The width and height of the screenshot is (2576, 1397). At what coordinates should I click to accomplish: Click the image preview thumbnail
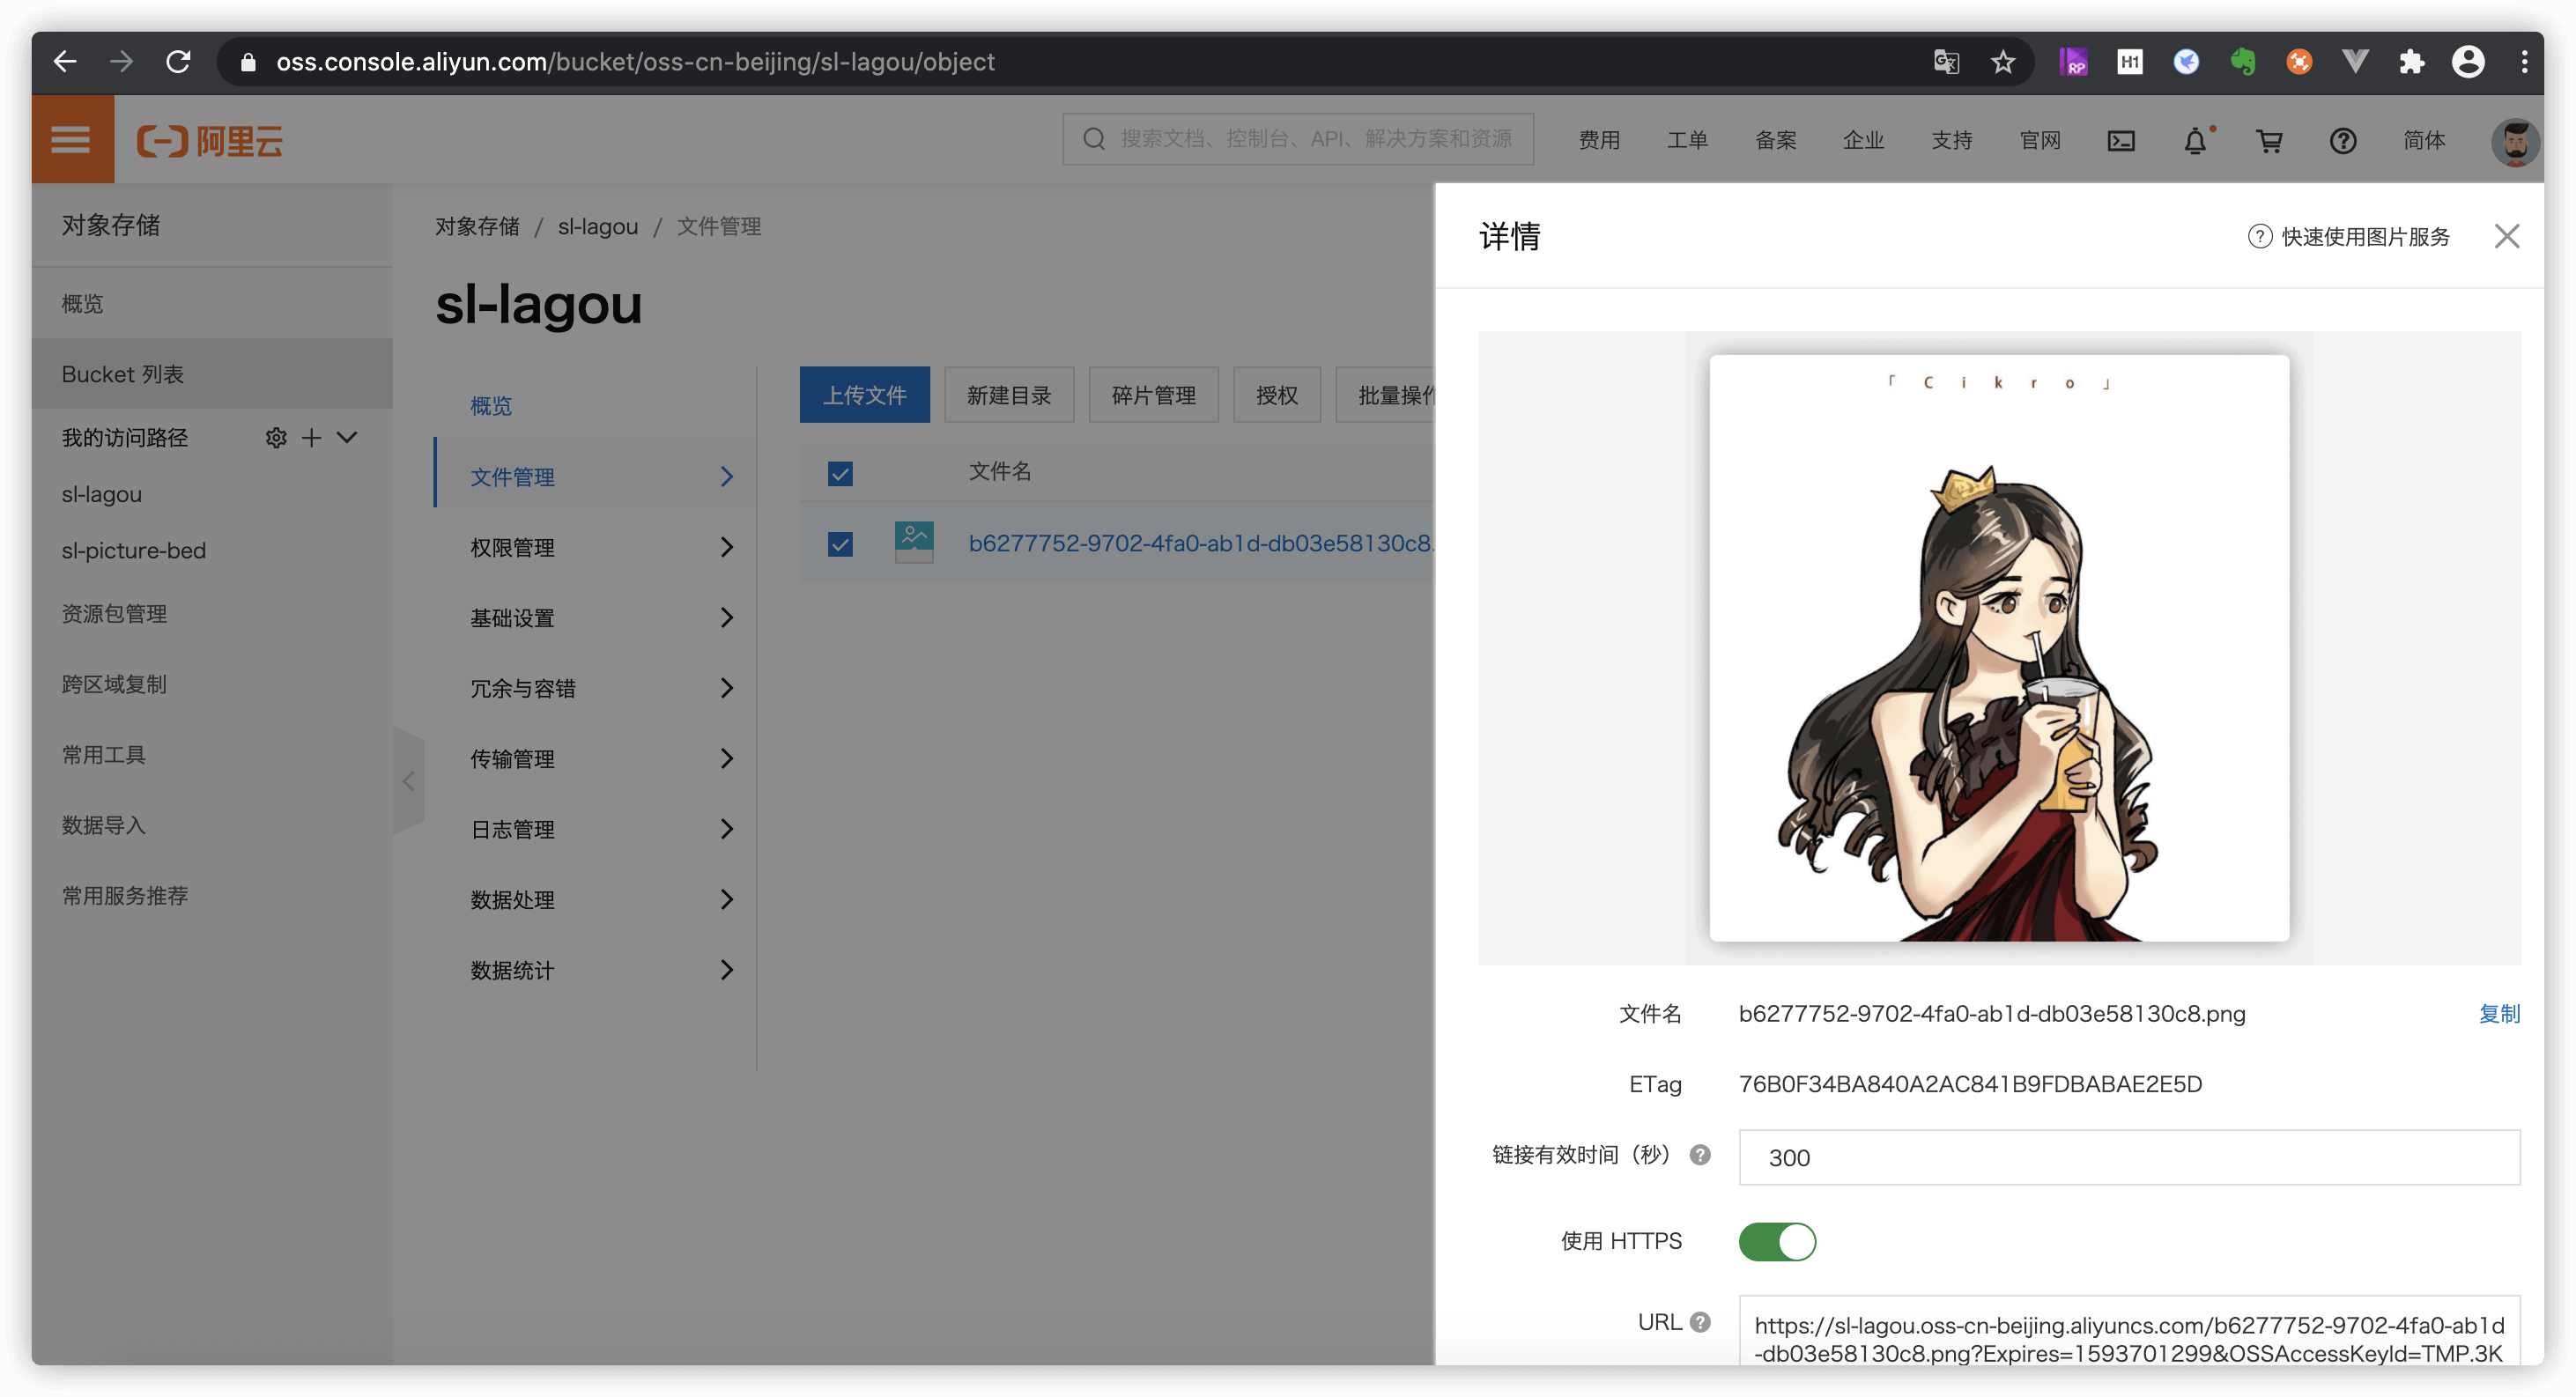pyautogui.click(x=1999, y=648)
